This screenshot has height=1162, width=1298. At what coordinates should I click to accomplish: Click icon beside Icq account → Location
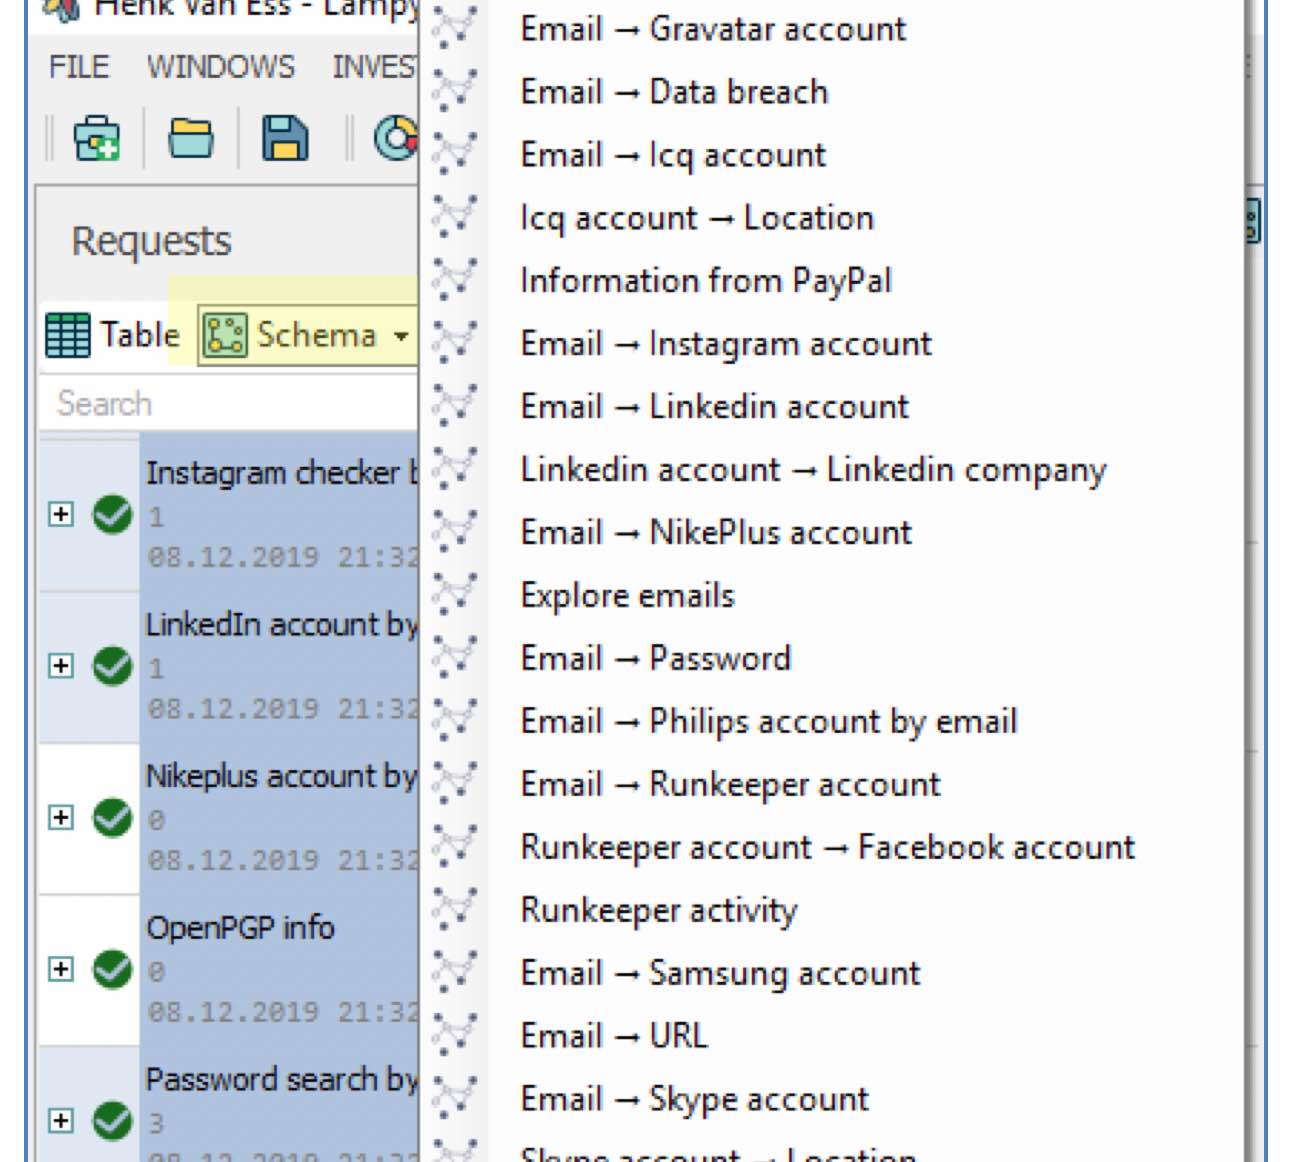click(x=455, y=217)
